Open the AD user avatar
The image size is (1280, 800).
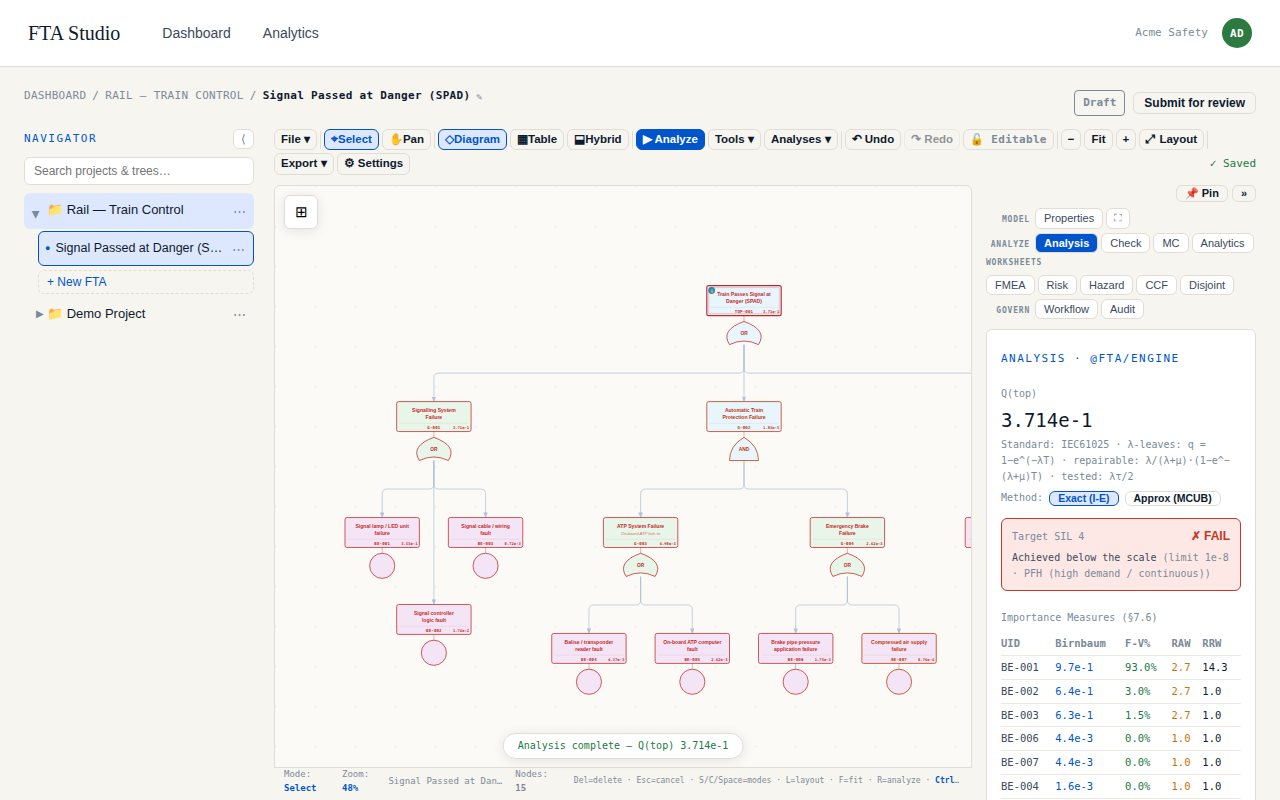click(1237, 32)
